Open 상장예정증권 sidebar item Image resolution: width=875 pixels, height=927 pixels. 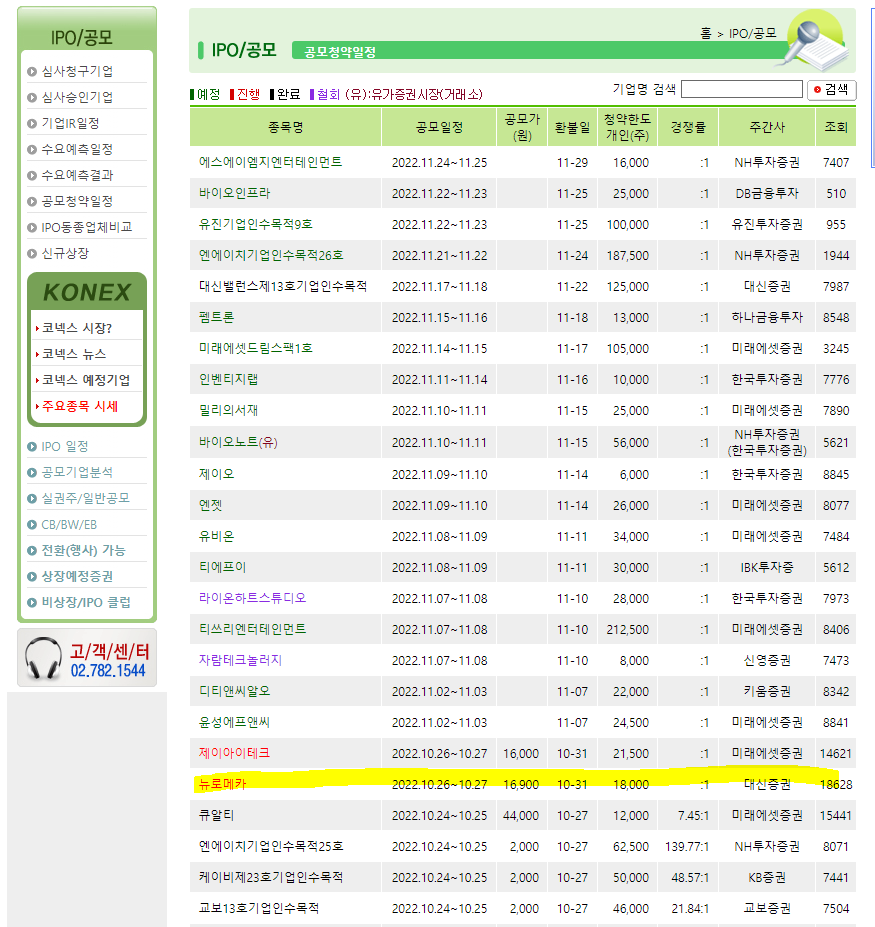[77, 577]
